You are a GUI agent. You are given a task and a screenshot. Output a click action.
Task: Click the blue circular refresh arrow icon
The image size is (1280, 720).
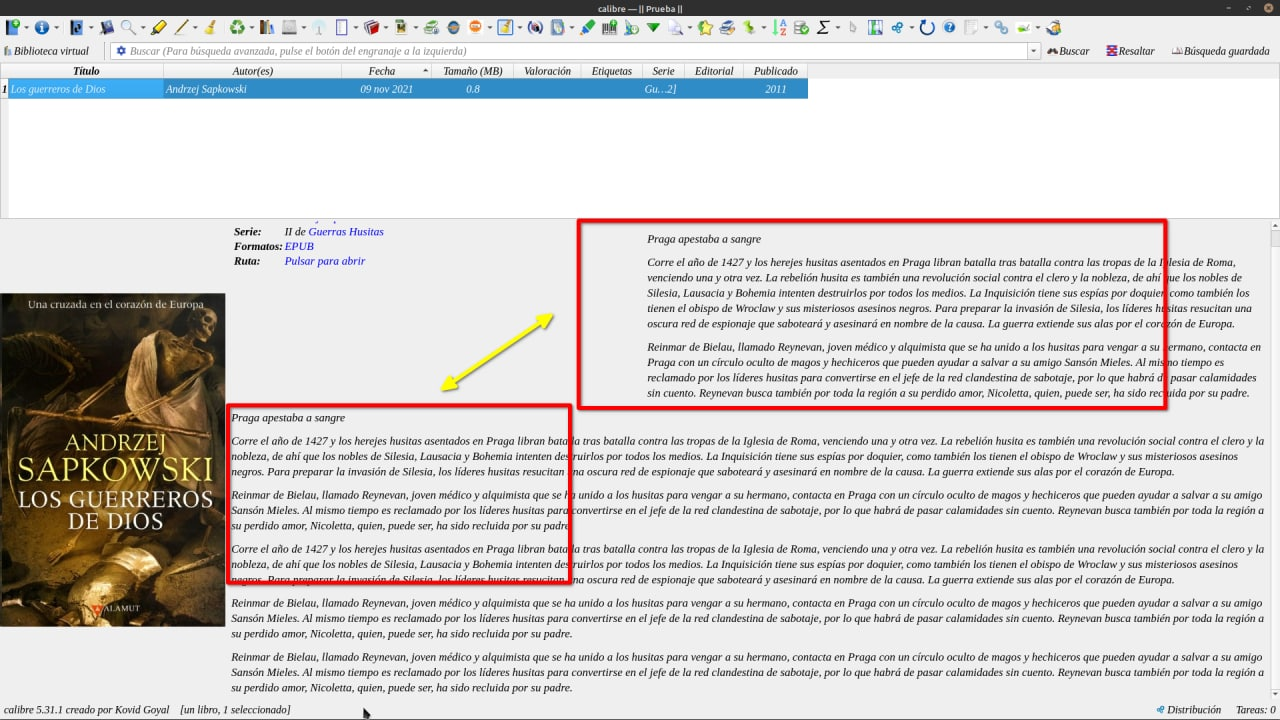pos(927,28)
